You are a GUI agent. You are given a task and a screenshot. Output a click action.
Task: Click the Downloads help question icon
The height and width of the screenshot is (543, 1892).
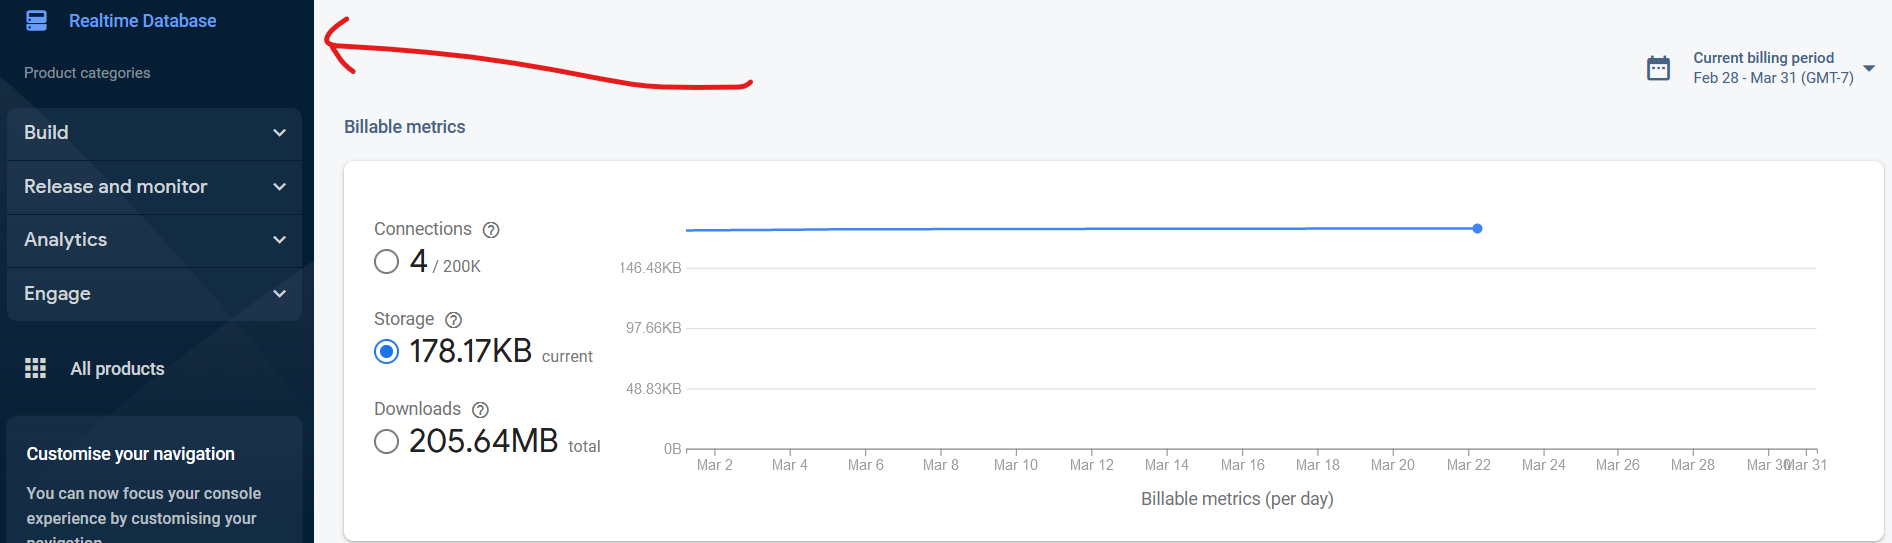click(480, 410)
